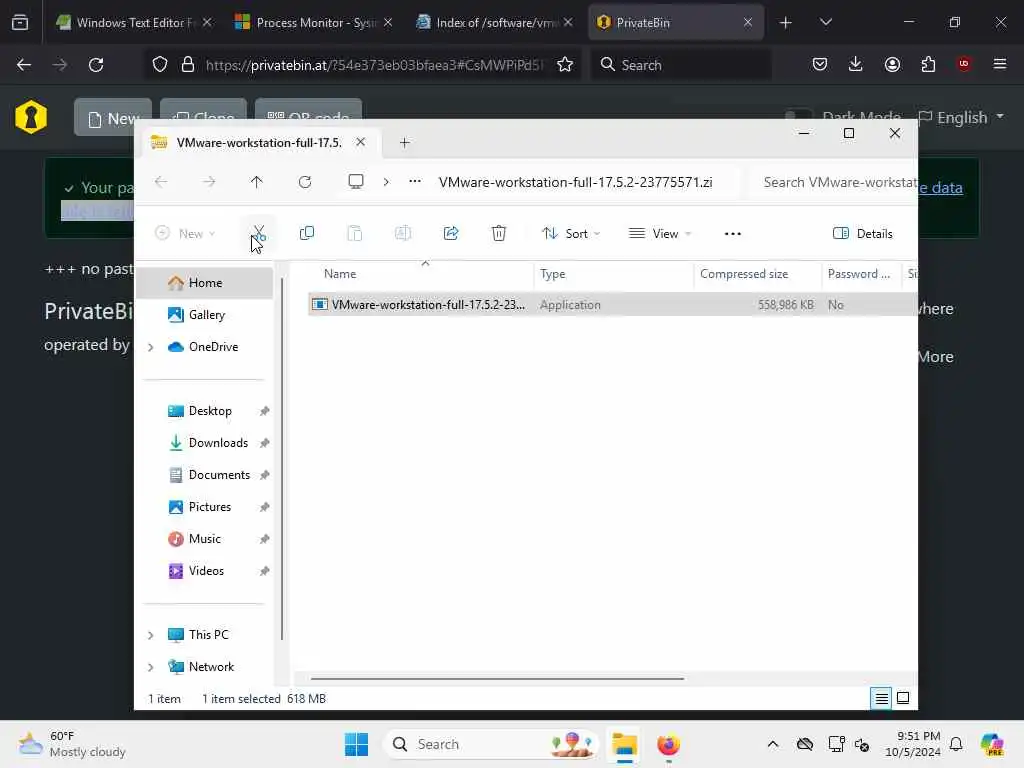
Task: Toggle the Details pane in Explorer
Action: coord(863,234)
